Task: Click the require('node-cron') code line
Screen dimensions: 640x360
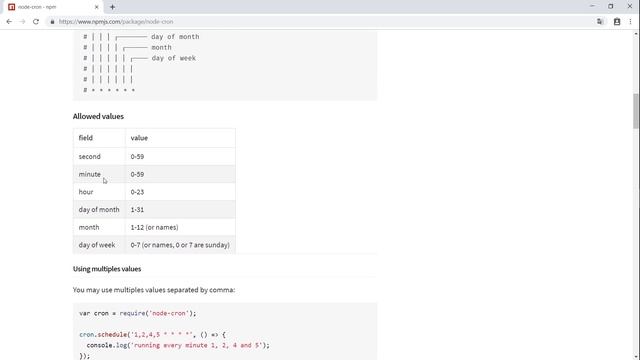Action: pyautogui.click(x=138, y=313)
